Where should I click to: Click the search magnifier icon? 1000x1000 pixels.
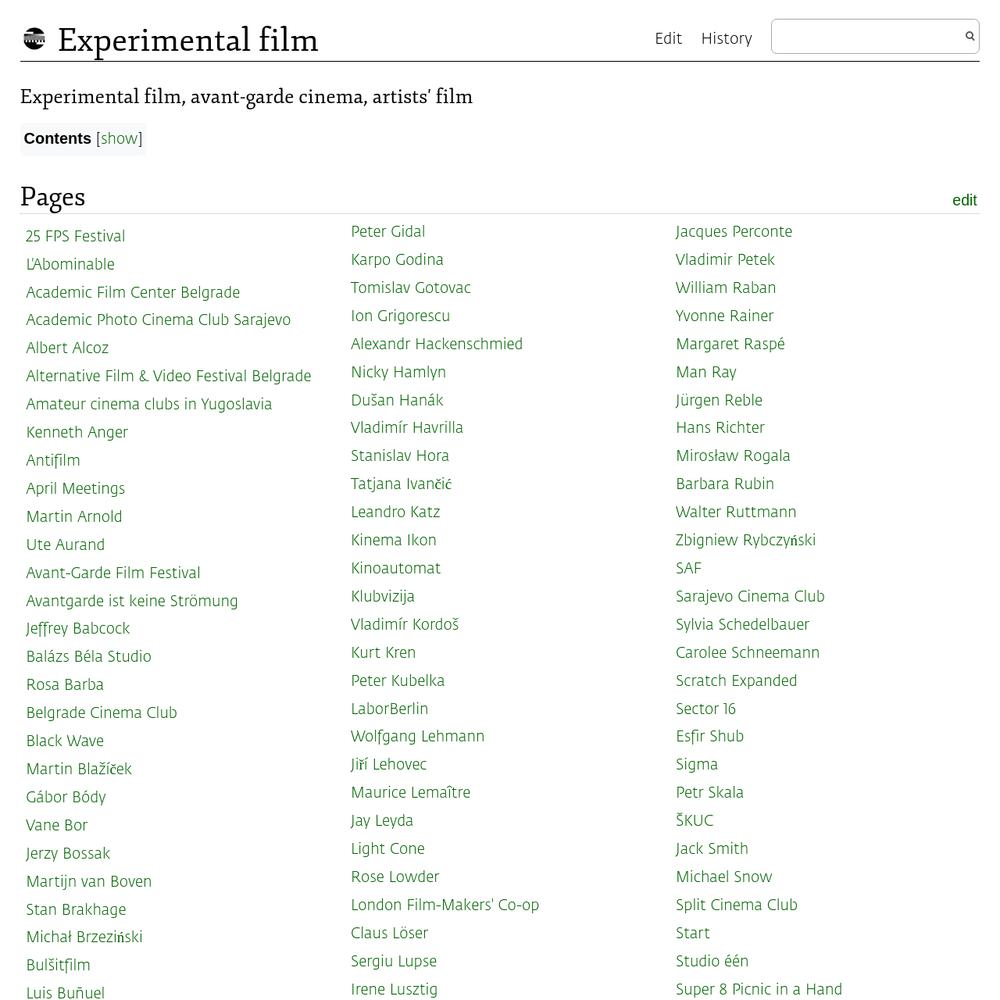[x=969, y=36]
